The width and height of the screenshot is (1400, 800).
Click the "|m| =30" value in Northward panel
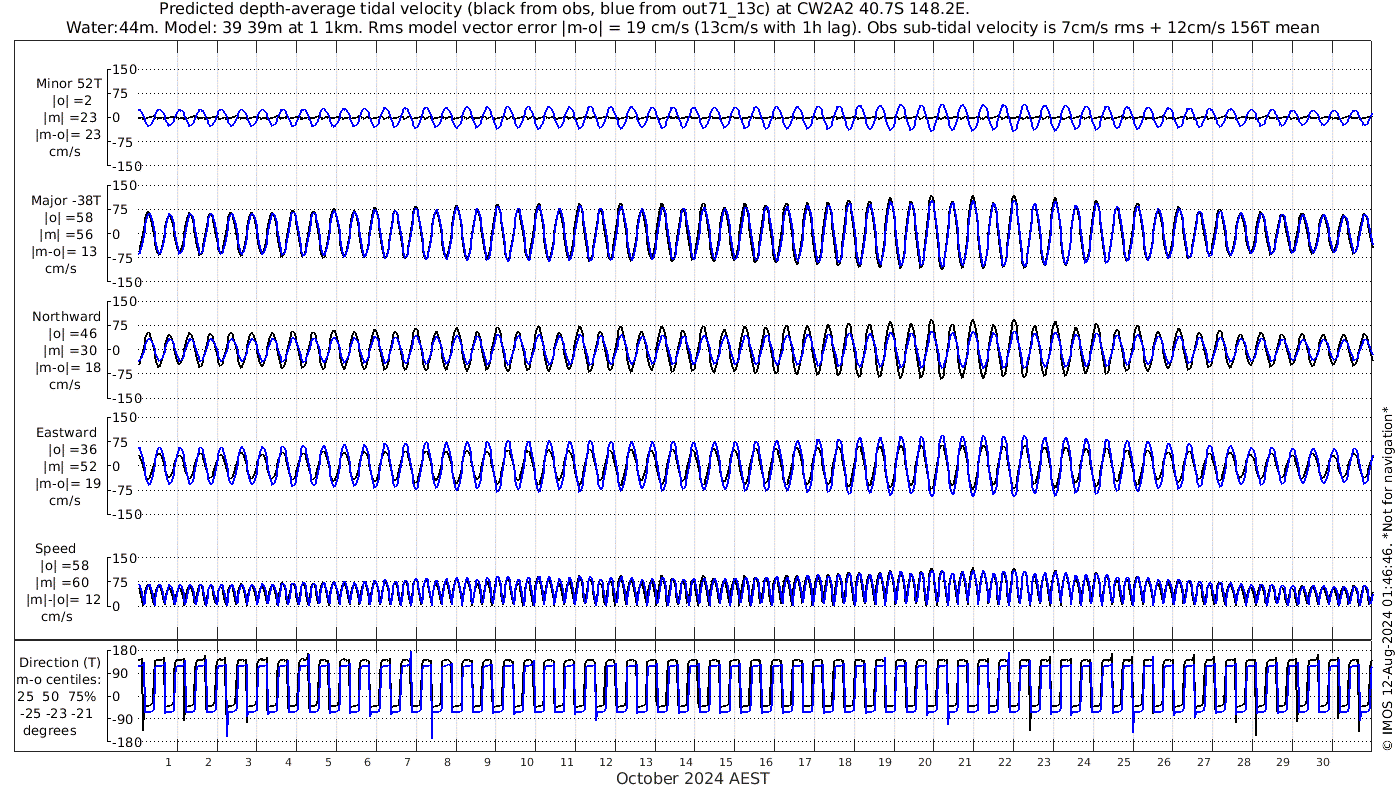[x=68, y=351]
